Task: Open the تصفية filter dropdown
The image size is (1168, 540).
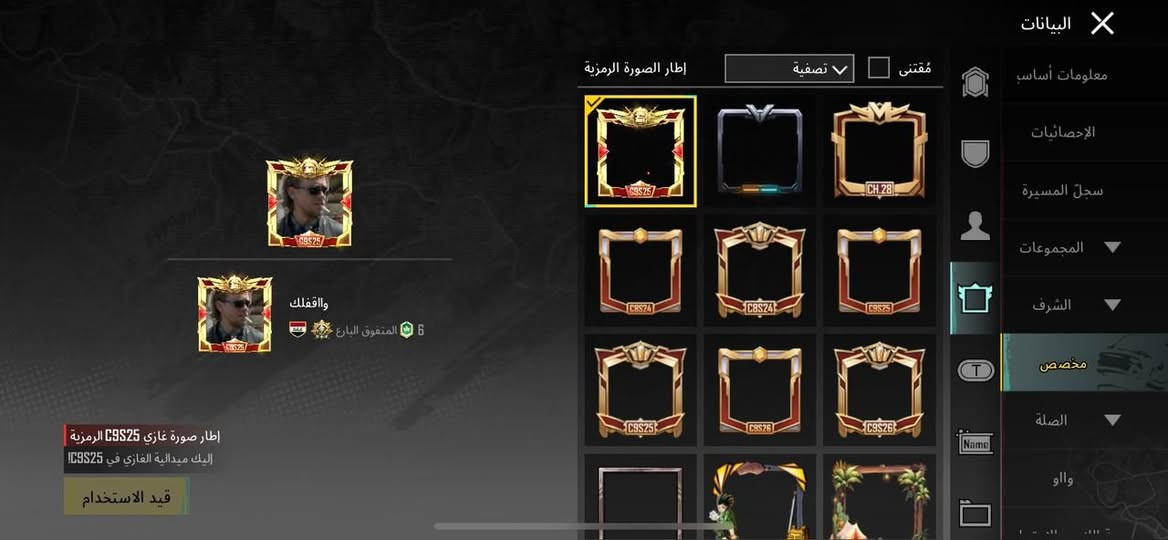Action: click(789, 69)
